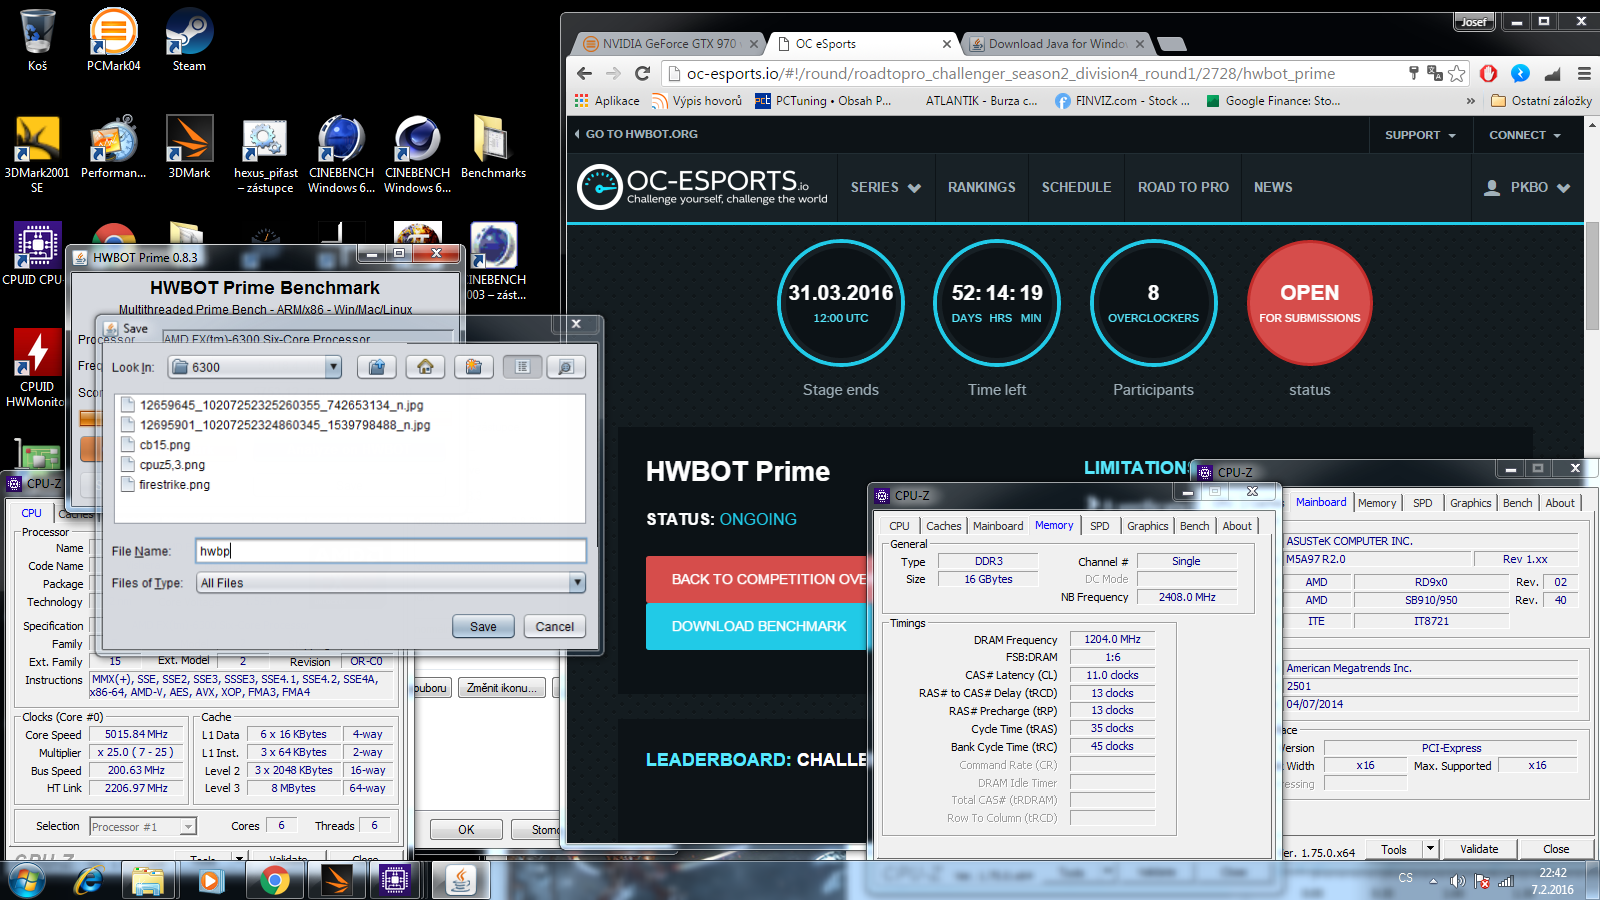Expand the Files of Type dropdown
Screen dimensions: 1600x900
(577, 583)
